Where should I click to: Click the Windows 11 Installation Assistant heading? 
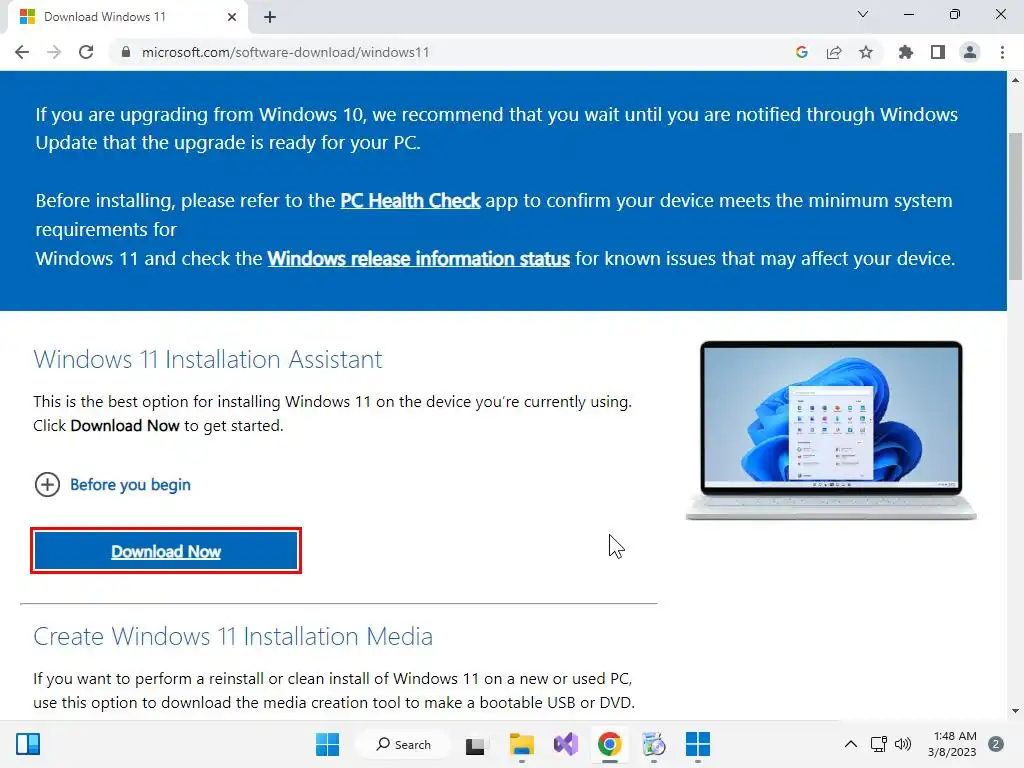tap(208, 359)
